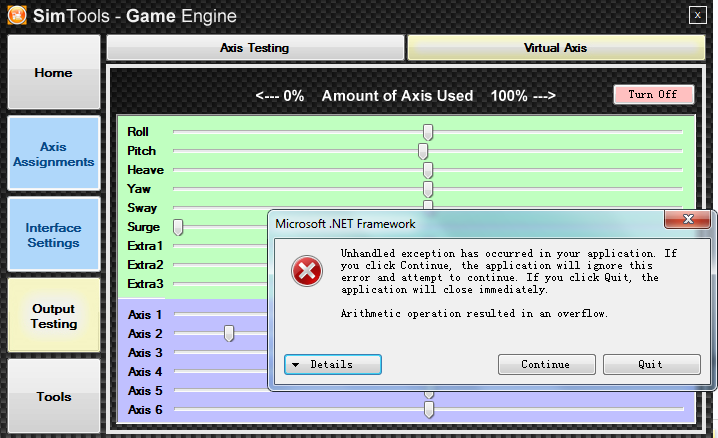Click the 'Extra3' axis label
Screen dimensions: 718x438
pyautogui.click(x=145, y=284)
